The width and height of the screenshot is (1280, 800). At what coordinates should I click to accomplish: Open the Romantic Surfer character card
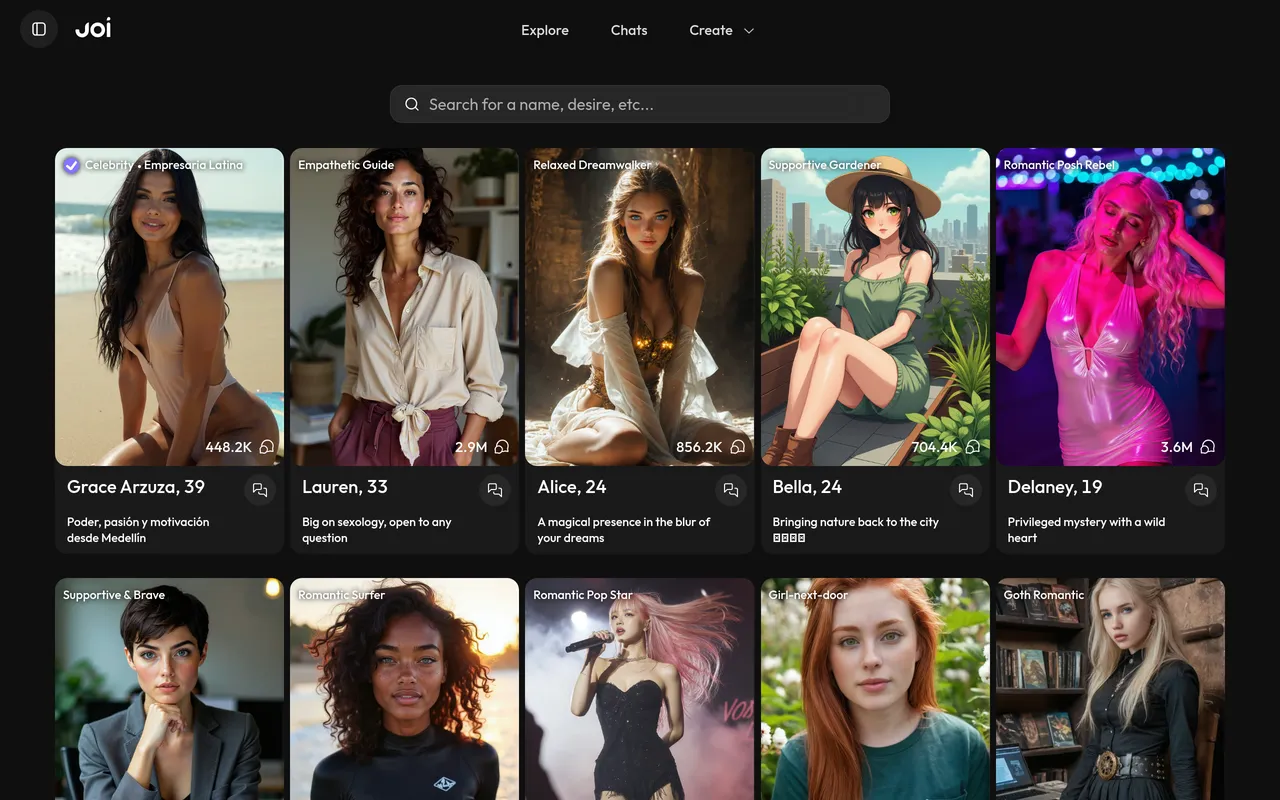coord(405,689)
